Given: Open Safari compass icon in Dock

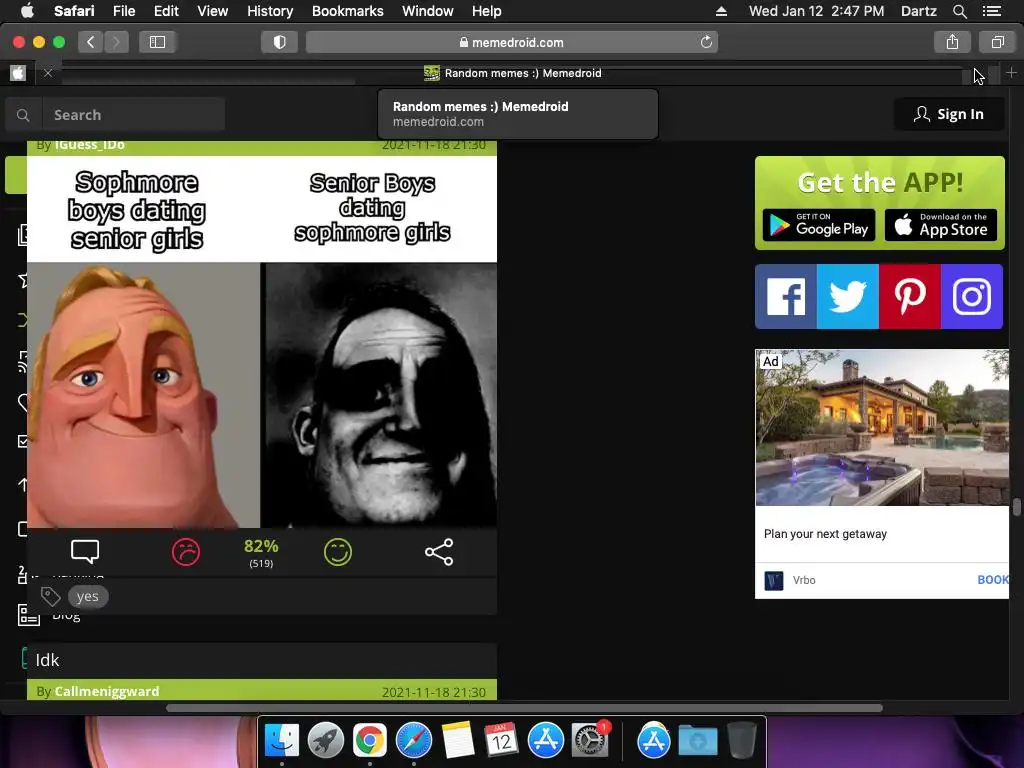Looking at the screenshot, I should click(414, 741).
